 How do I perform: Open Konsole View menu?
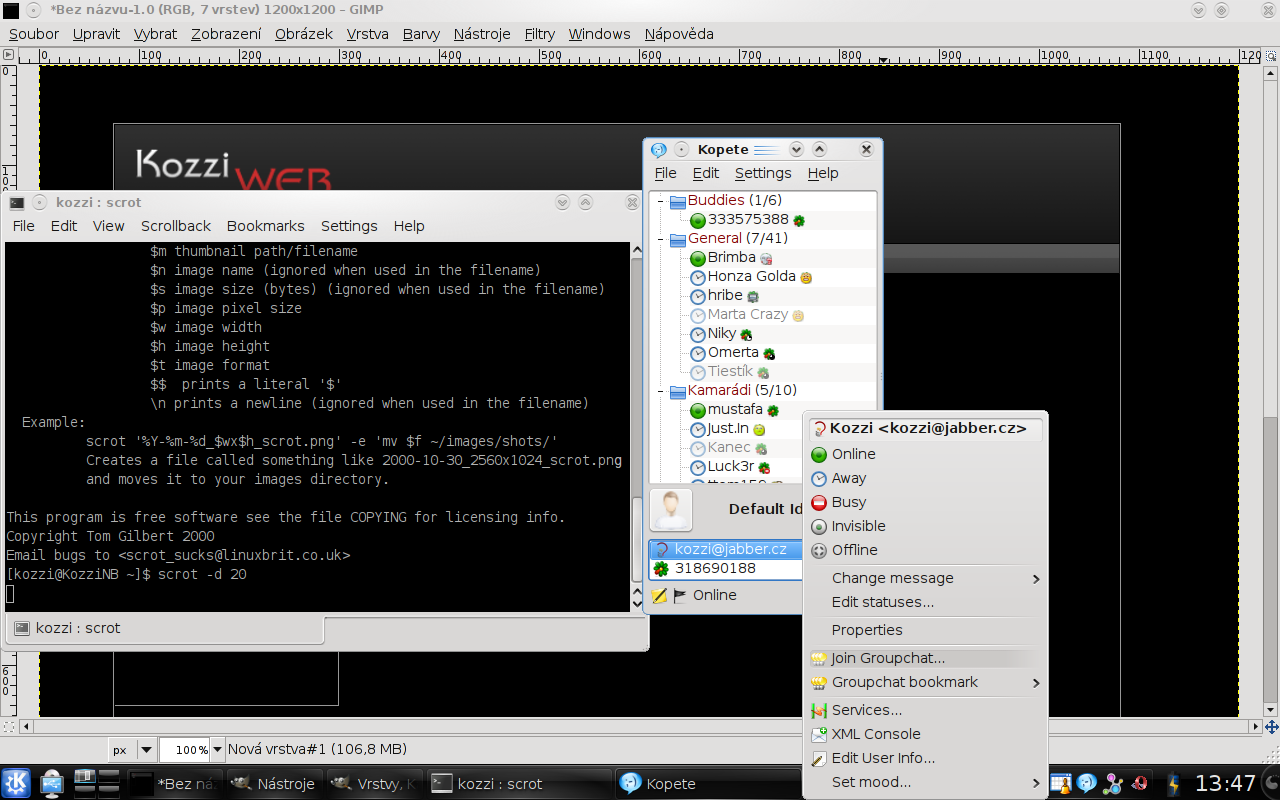[109, 226]
